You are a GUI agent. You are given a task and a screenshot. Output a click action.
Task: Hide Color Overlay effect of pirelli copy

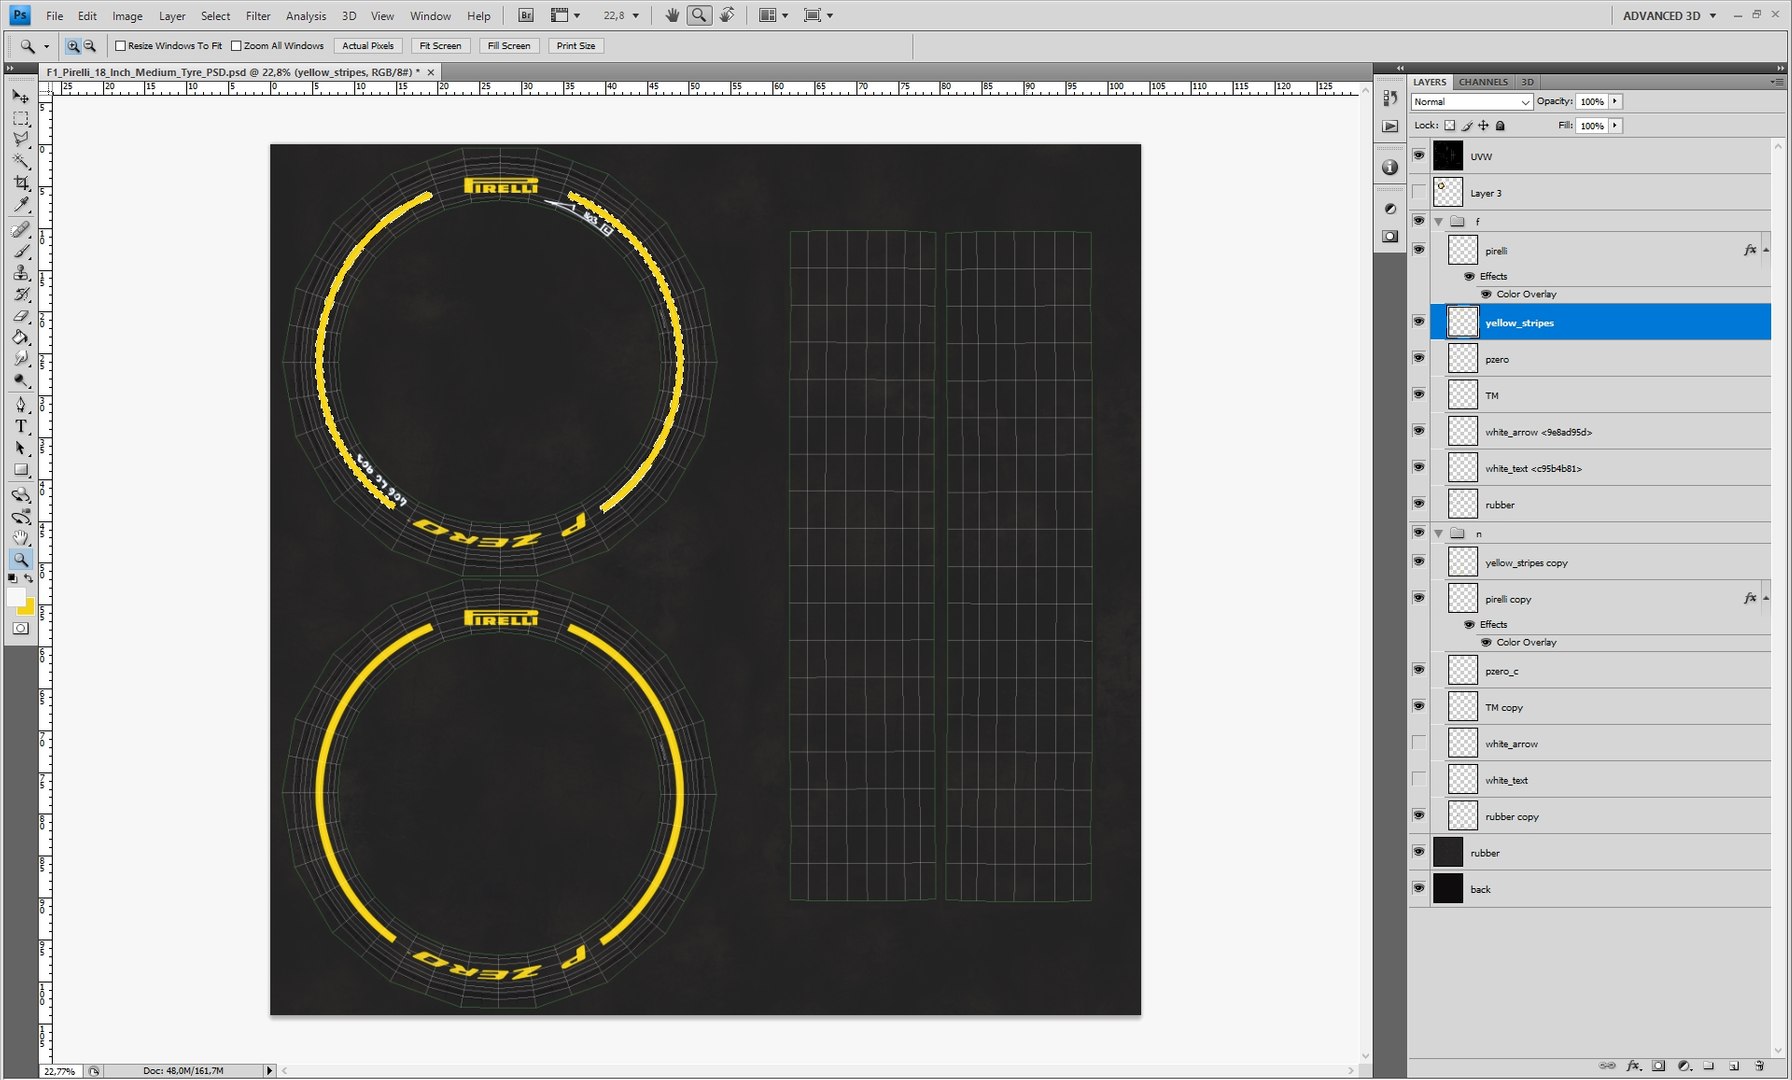1486,642
